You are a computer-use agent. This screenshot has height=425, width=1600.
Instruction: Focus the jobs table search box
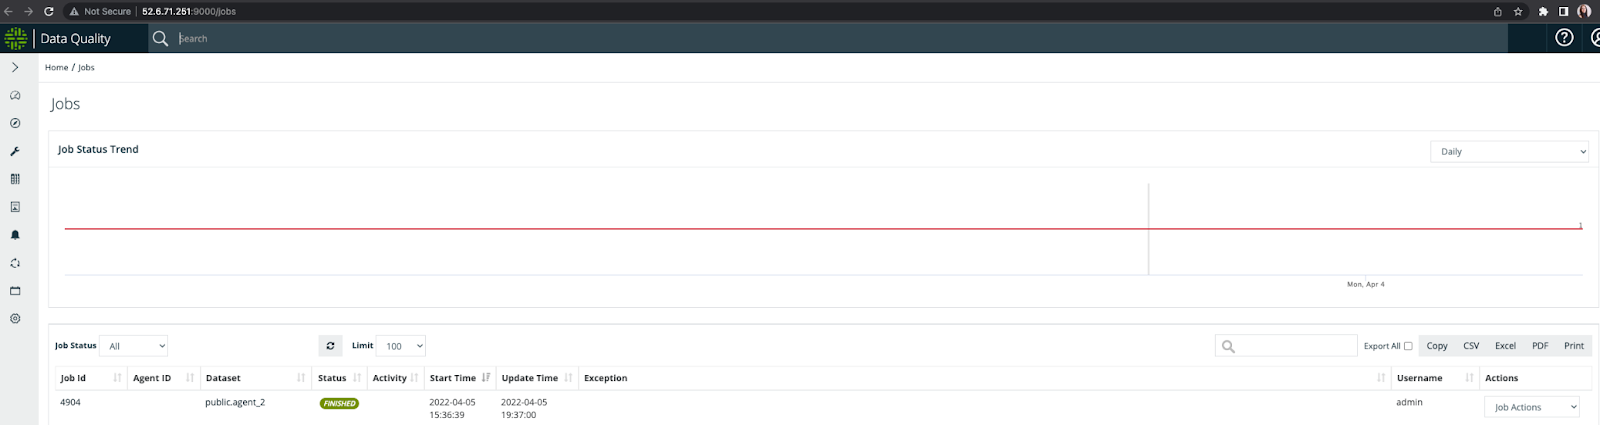coord(1286,346)
